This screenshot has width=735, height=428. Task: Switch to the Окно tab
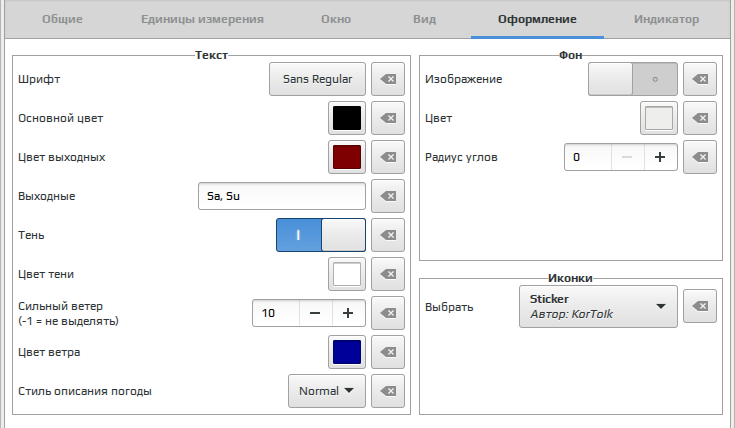tap(336, 19)
